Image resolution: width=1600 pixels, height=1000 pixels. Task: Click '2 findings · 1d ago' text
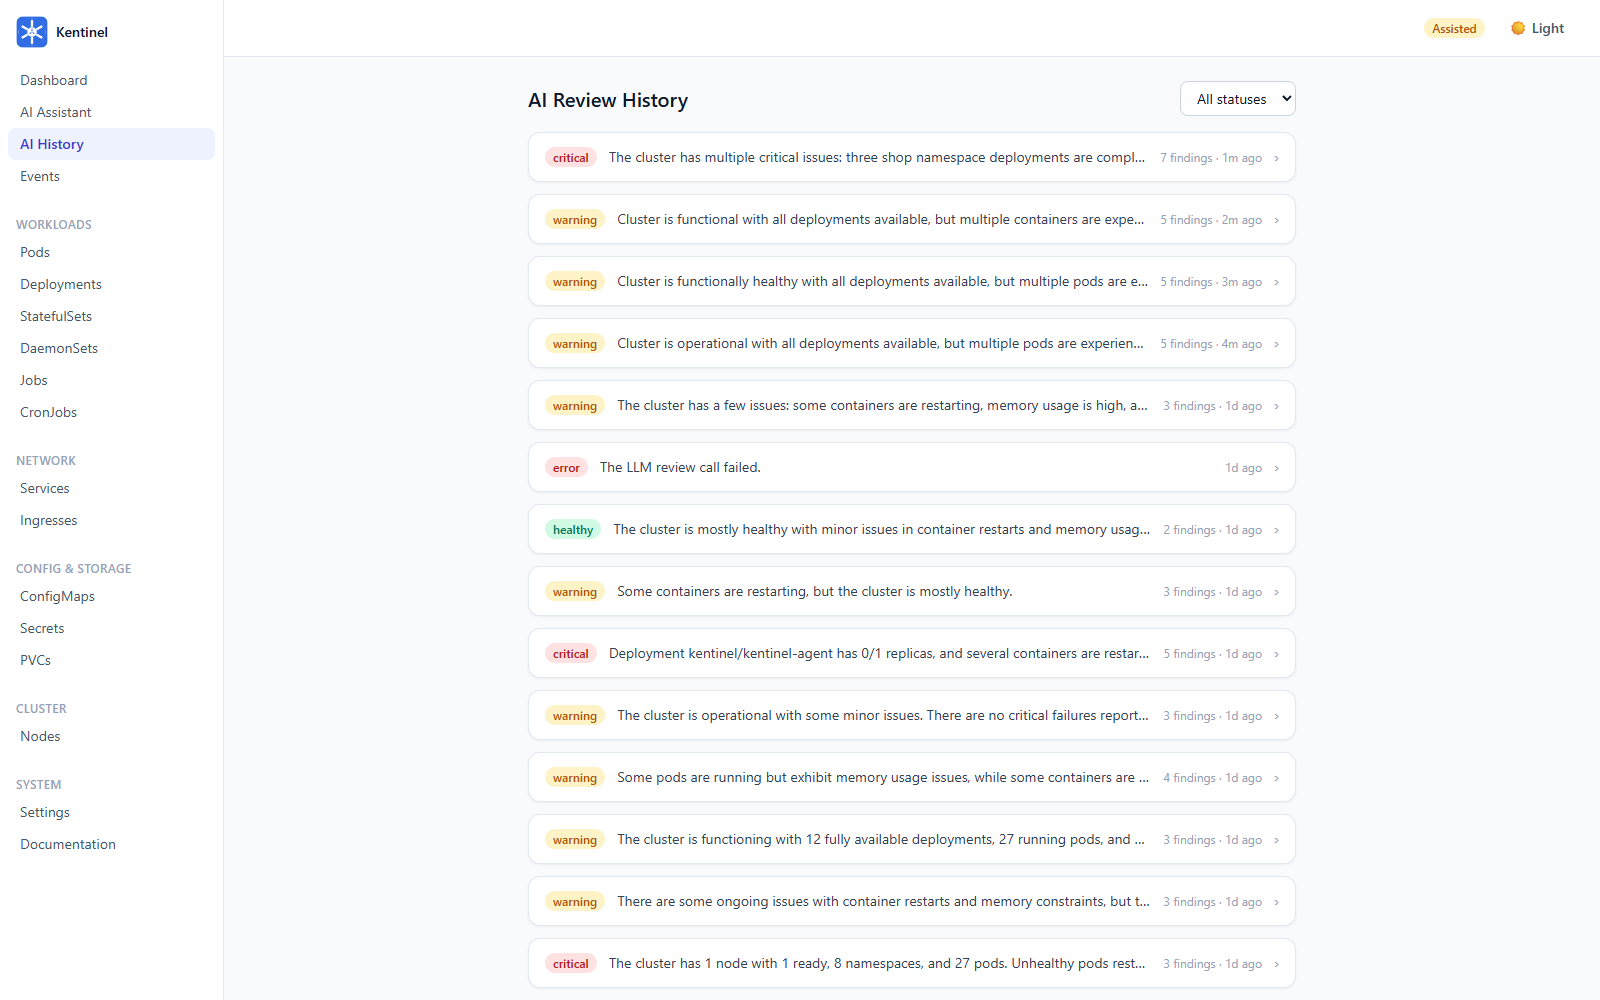[x=1212, y=530]
